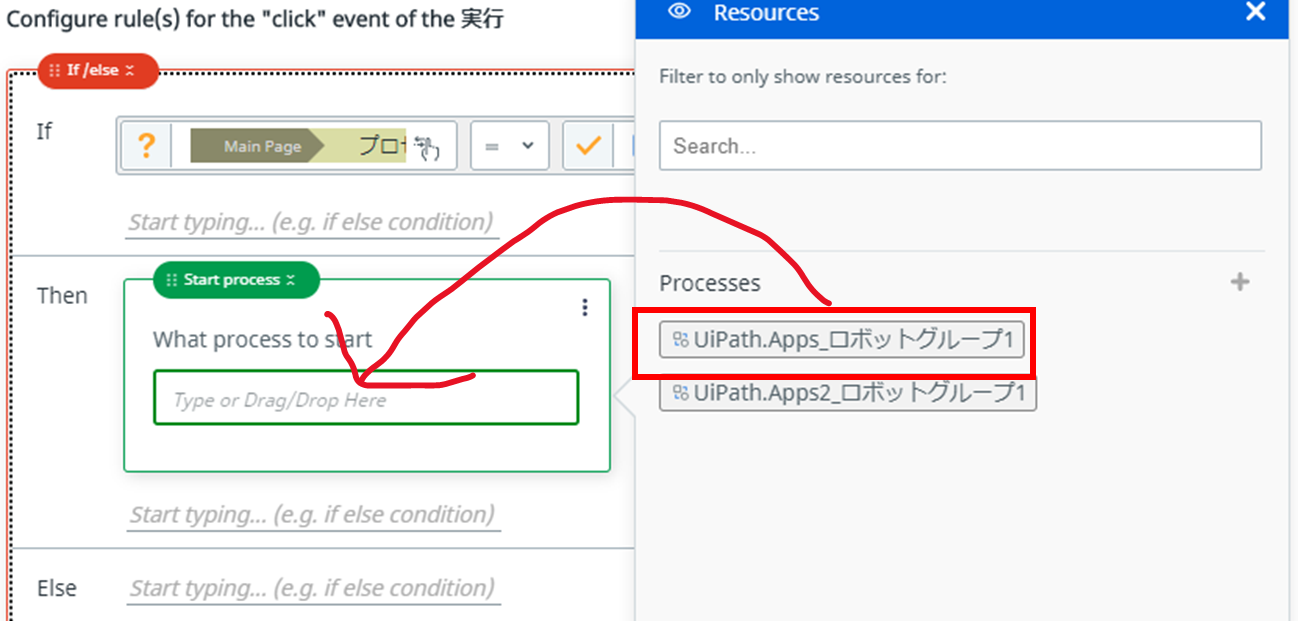Click the Resources search box

coord(960,146)
